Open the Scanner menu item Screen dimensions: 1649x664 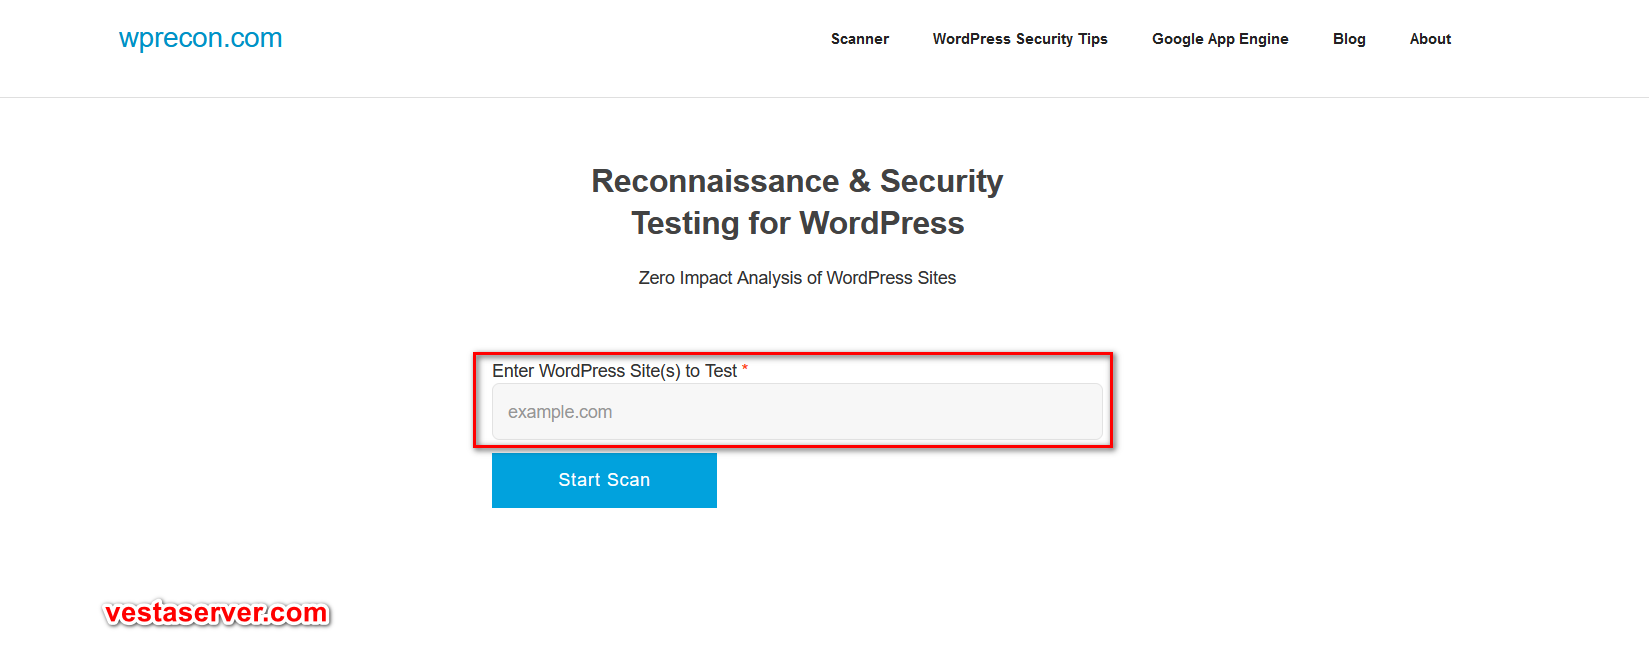pyautogui.click(x=860, y=39)
